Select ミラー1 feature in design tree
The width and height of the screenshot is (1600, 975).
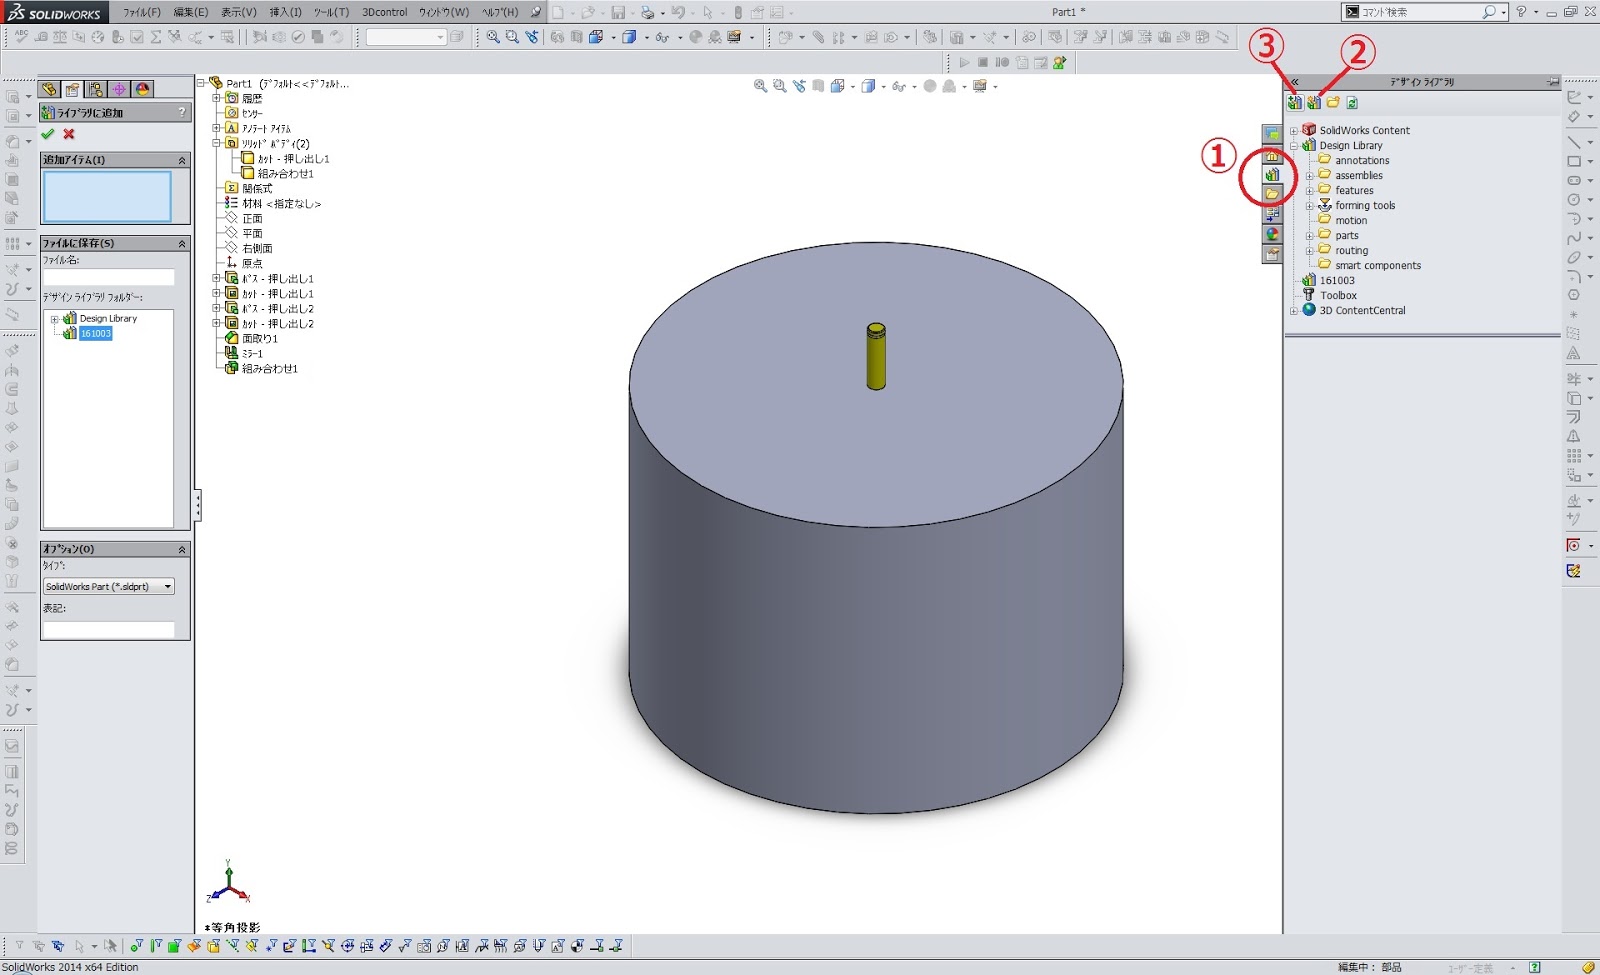tap(252, 353)
